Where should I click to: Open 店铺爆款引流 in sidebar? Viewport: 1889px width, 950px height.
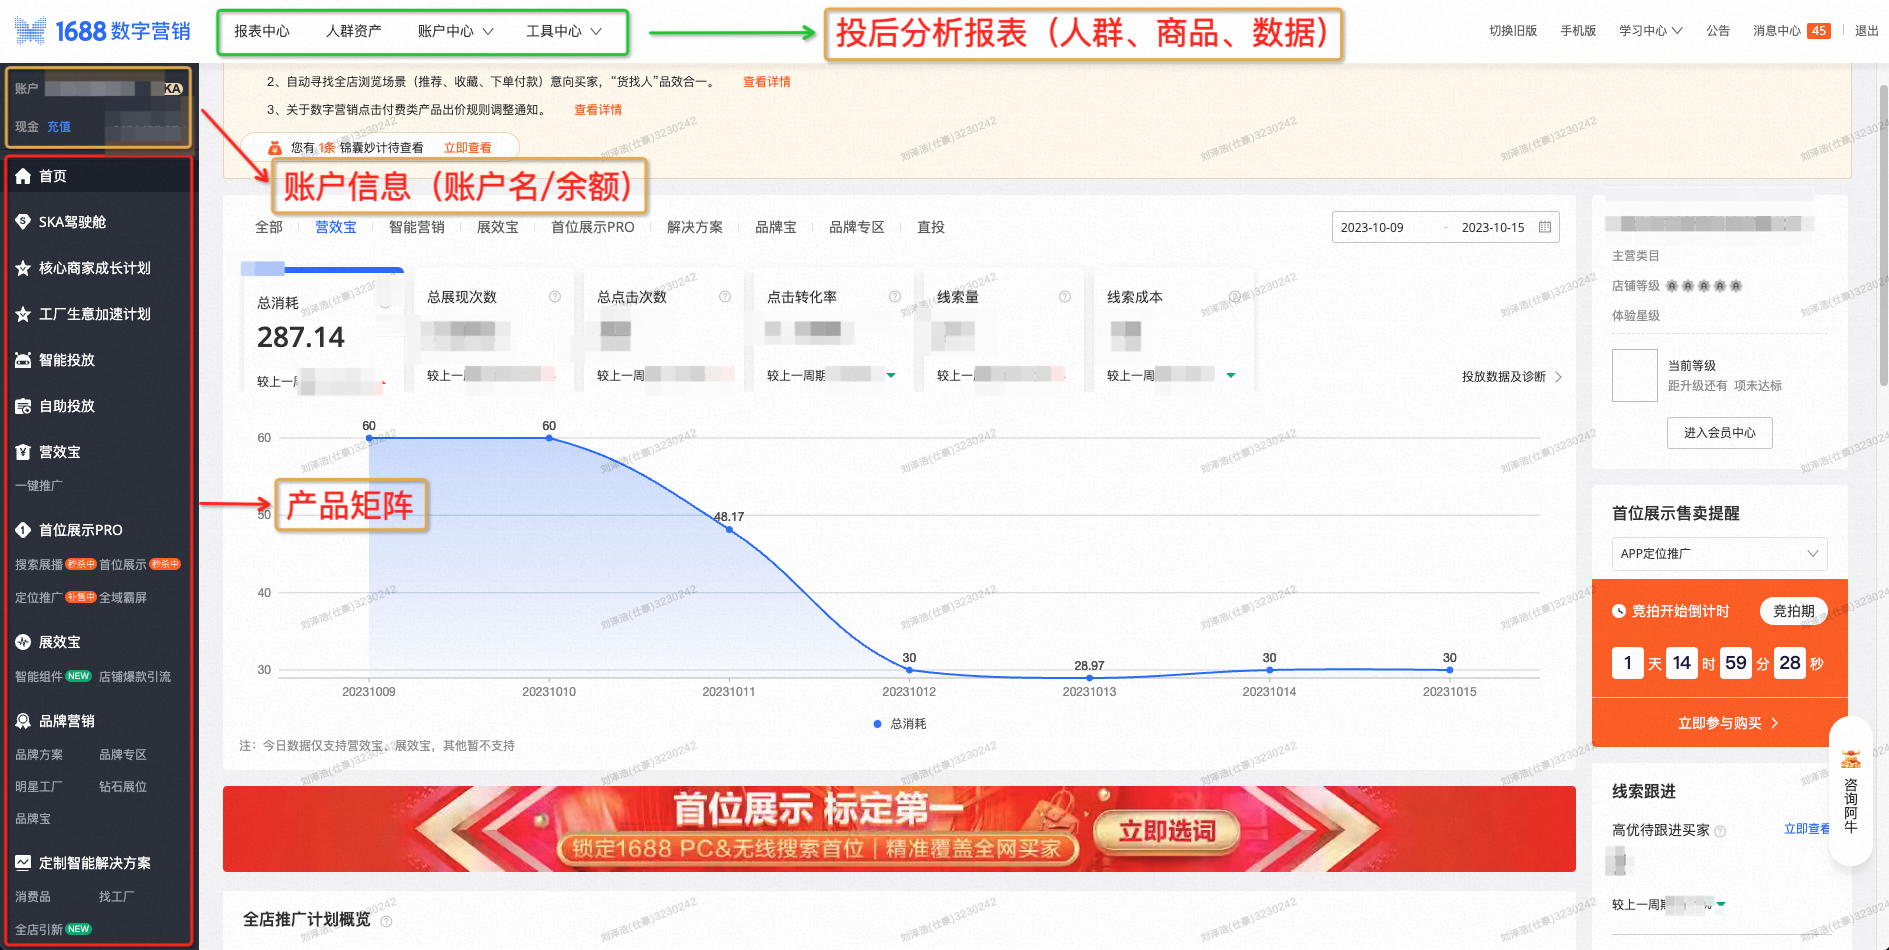[135, 677]
